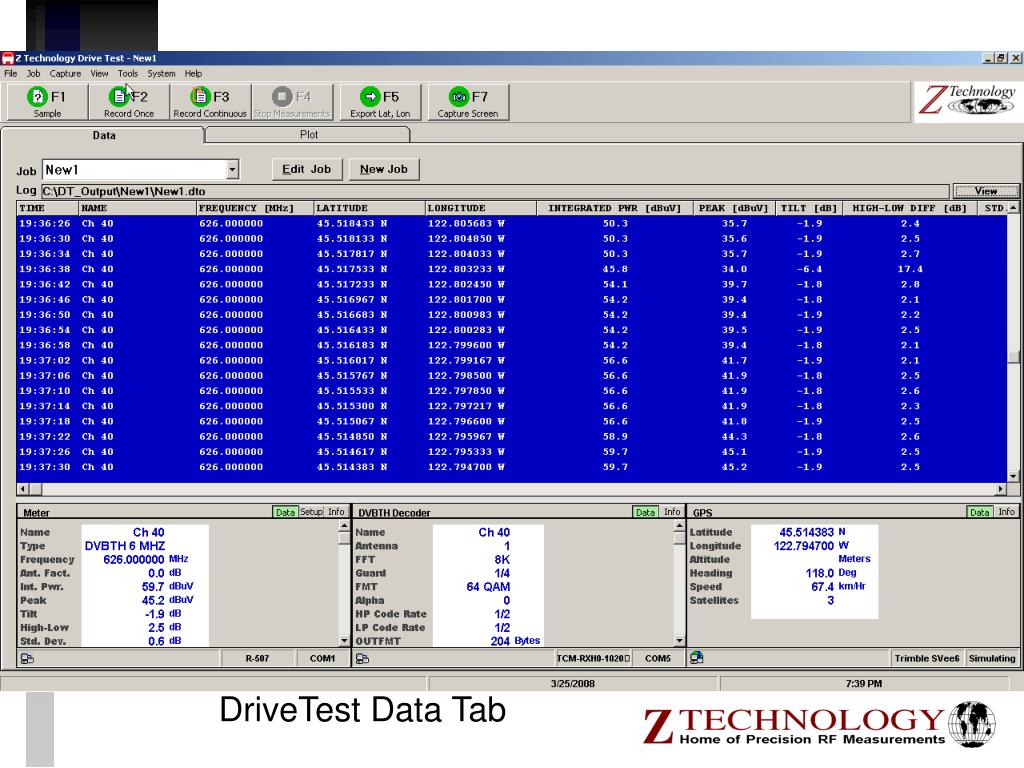Viewport: 1024px width, 768px height.
Task: Select the row timed 19:37:02
Action: click(511, 360)
